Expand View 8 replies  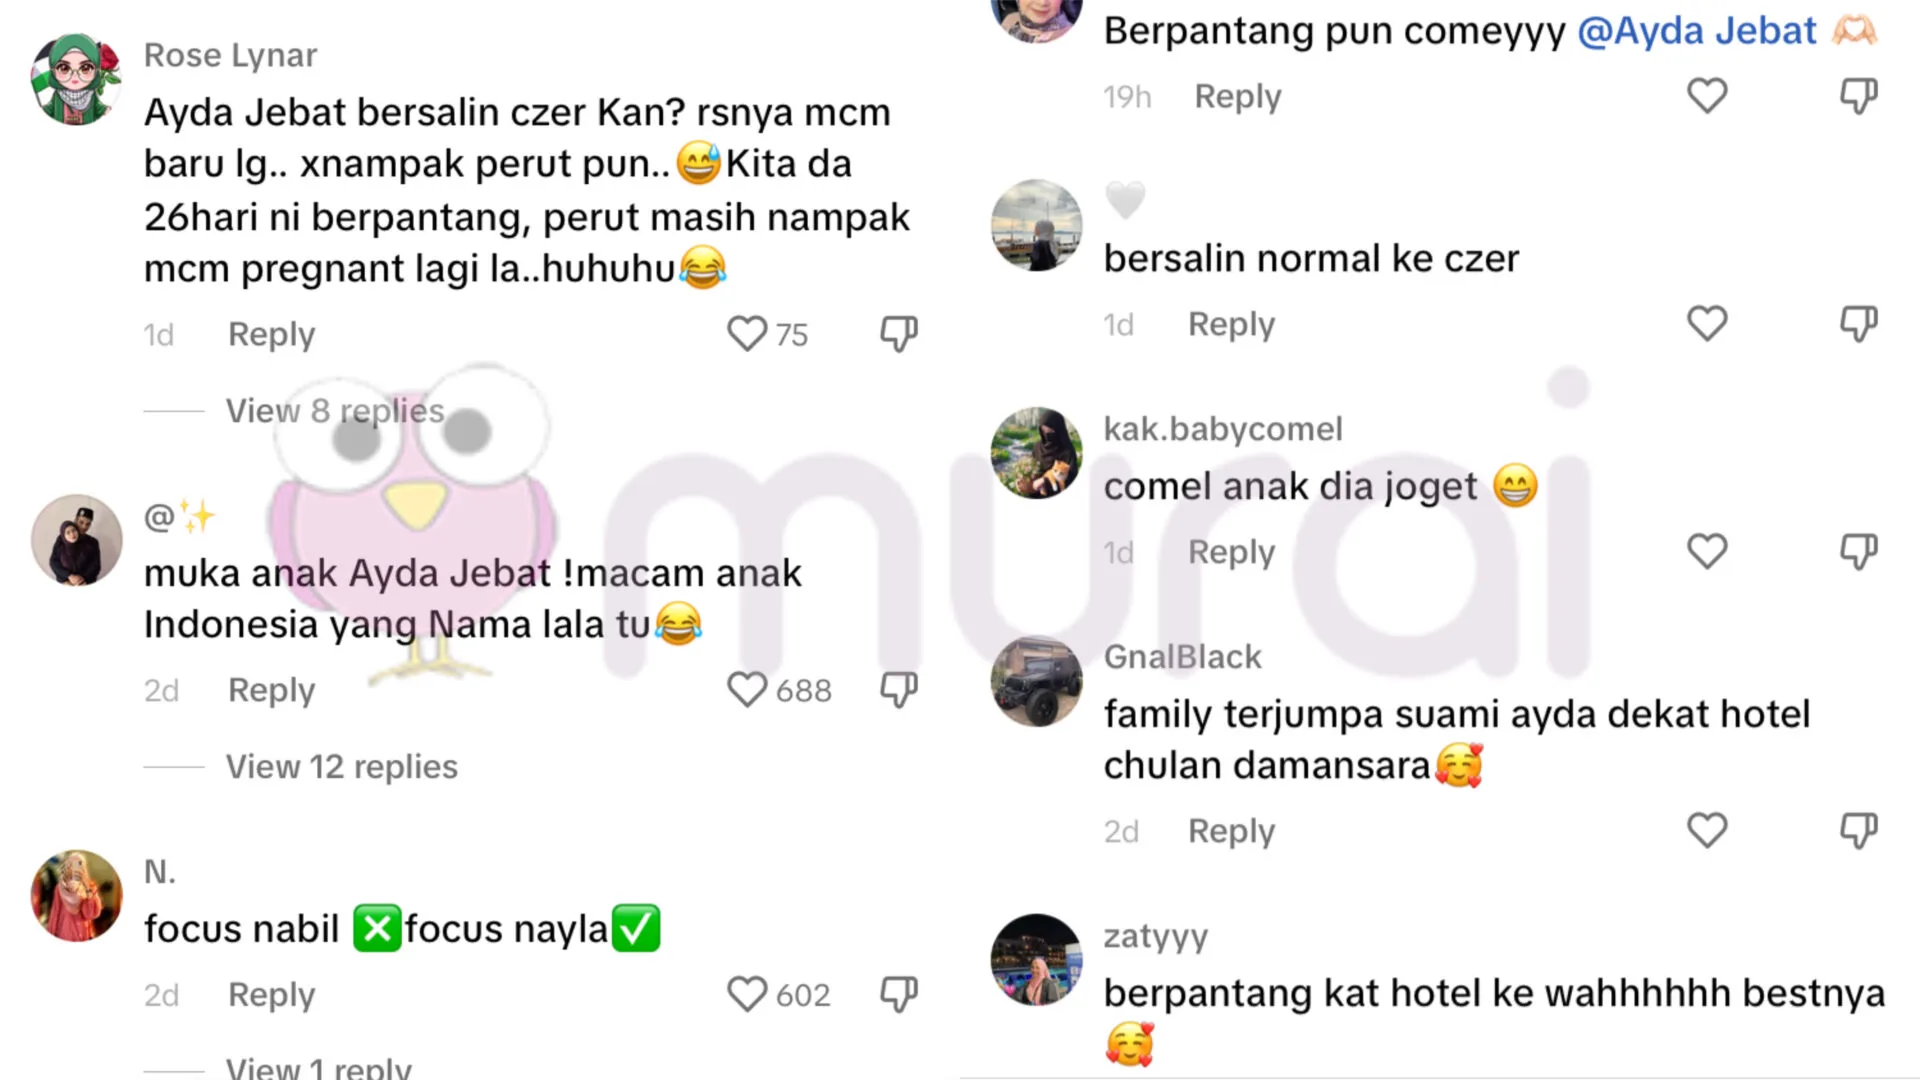click(335, 410)
